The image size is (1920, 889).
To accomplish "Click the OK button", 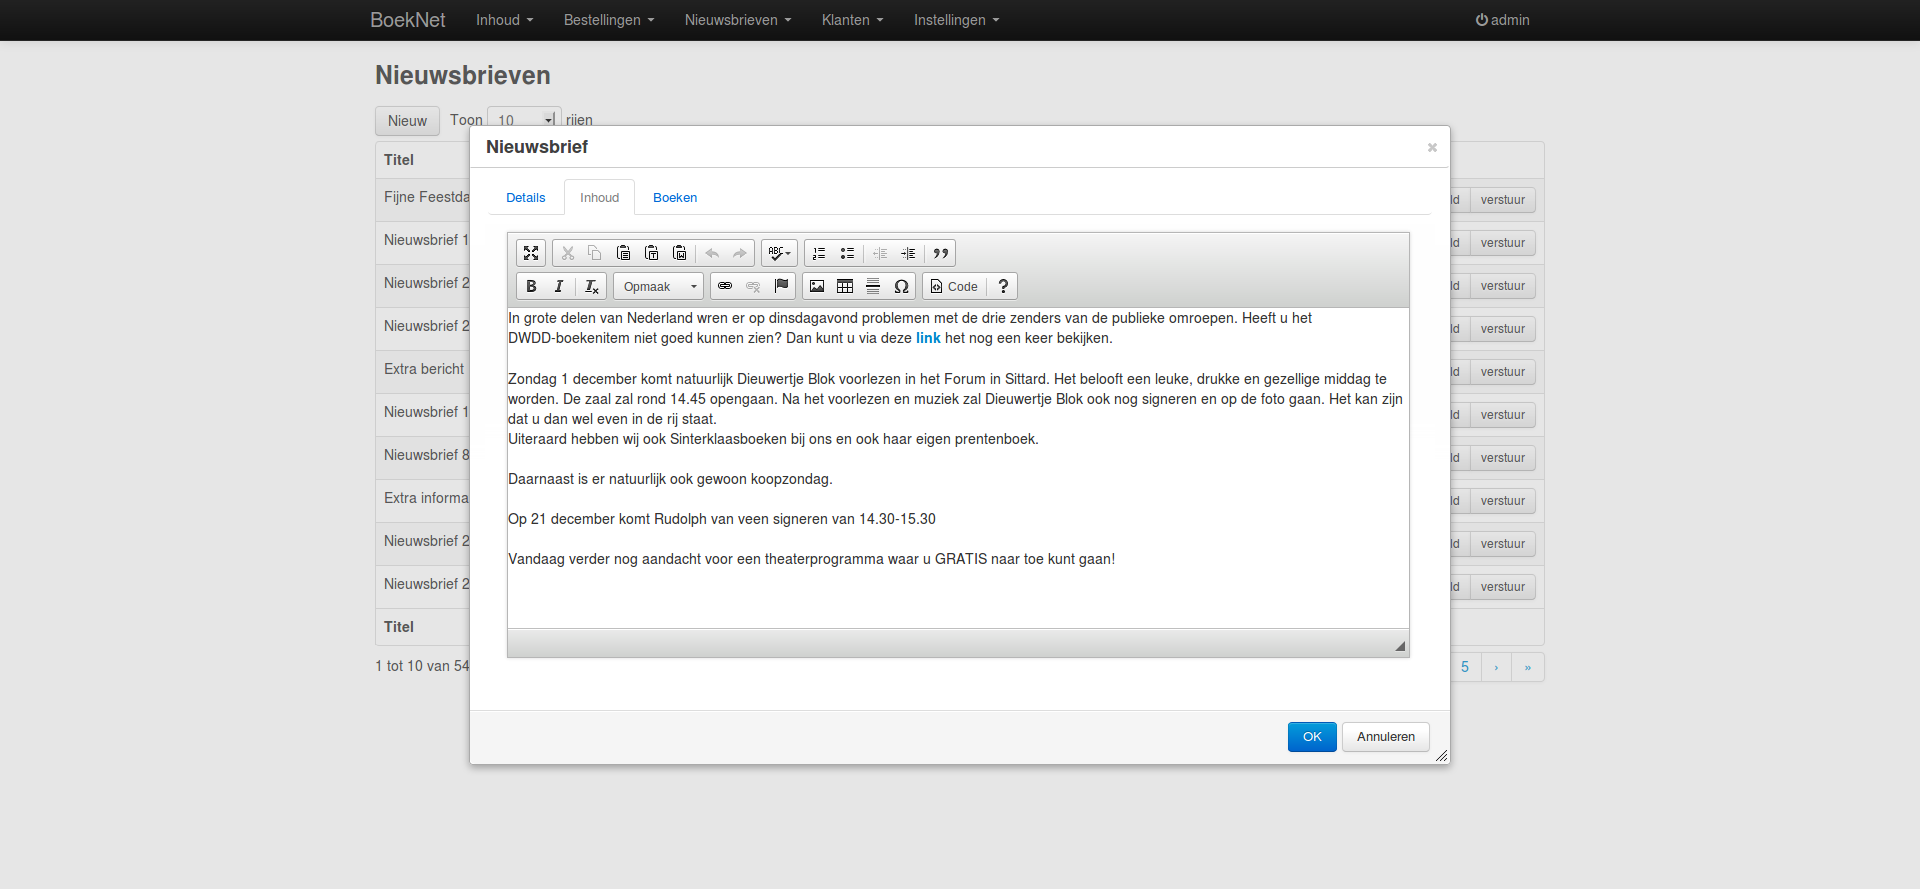I will [x=1312, y=737].
